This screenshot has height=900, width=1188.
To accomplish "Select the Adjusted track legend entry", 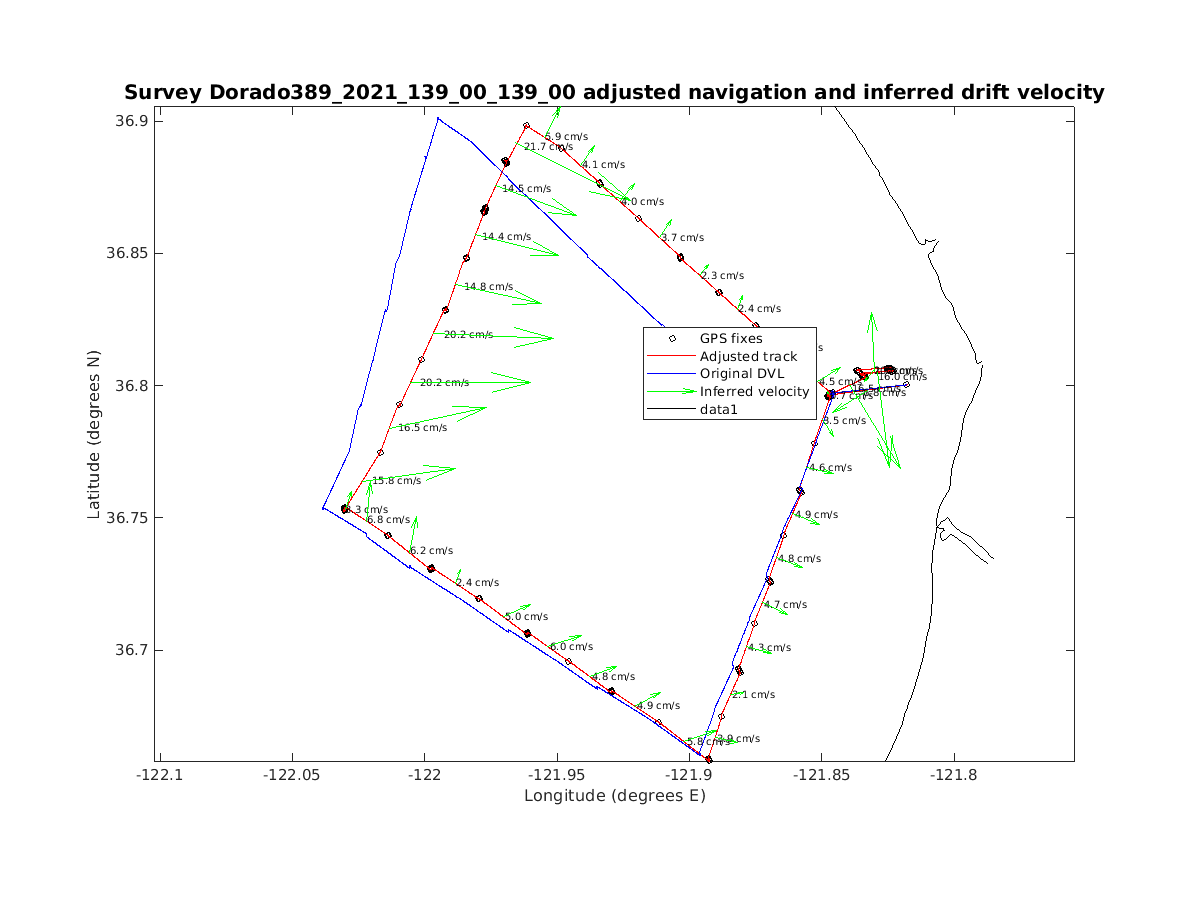I will click(x=748, y=357).
